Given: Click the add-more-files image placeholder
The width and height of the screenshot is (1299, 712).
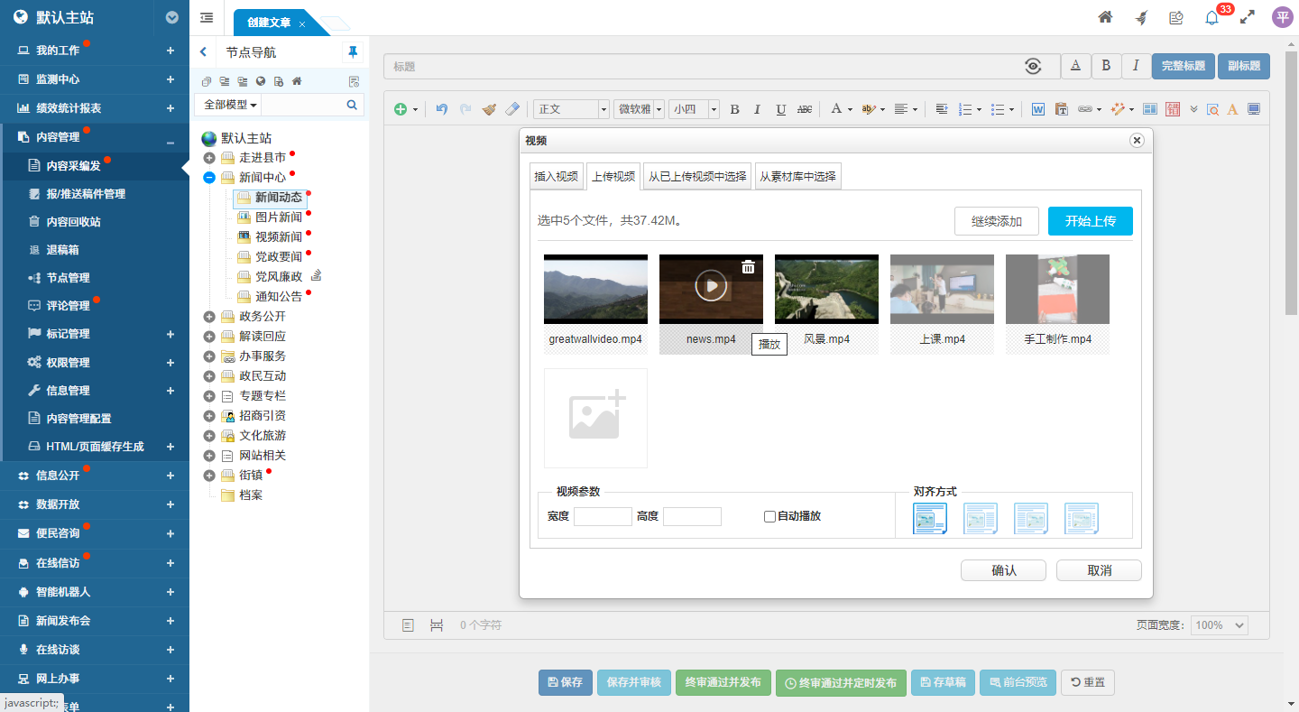Looking at the screenshot, I should 596,418.
